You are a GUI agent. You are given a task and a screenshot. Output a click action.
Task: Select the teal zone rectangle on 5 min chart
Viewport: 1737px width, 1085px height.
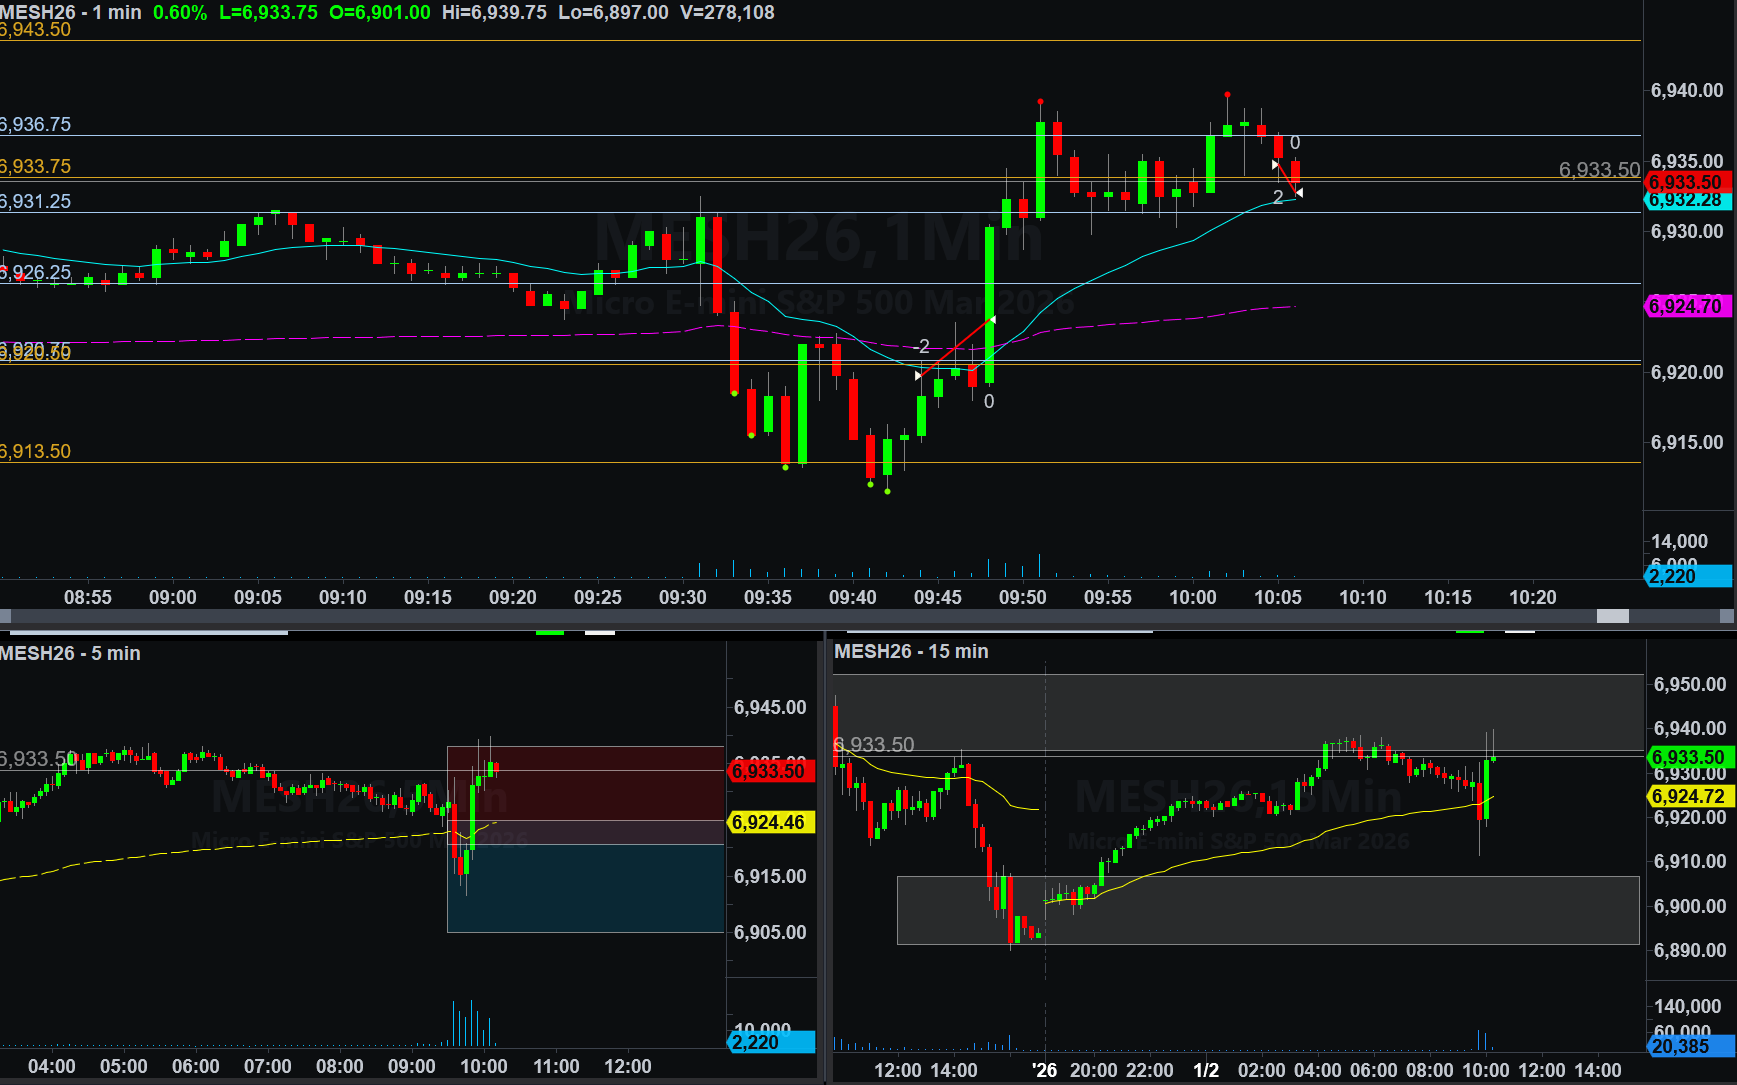(585, 888)
